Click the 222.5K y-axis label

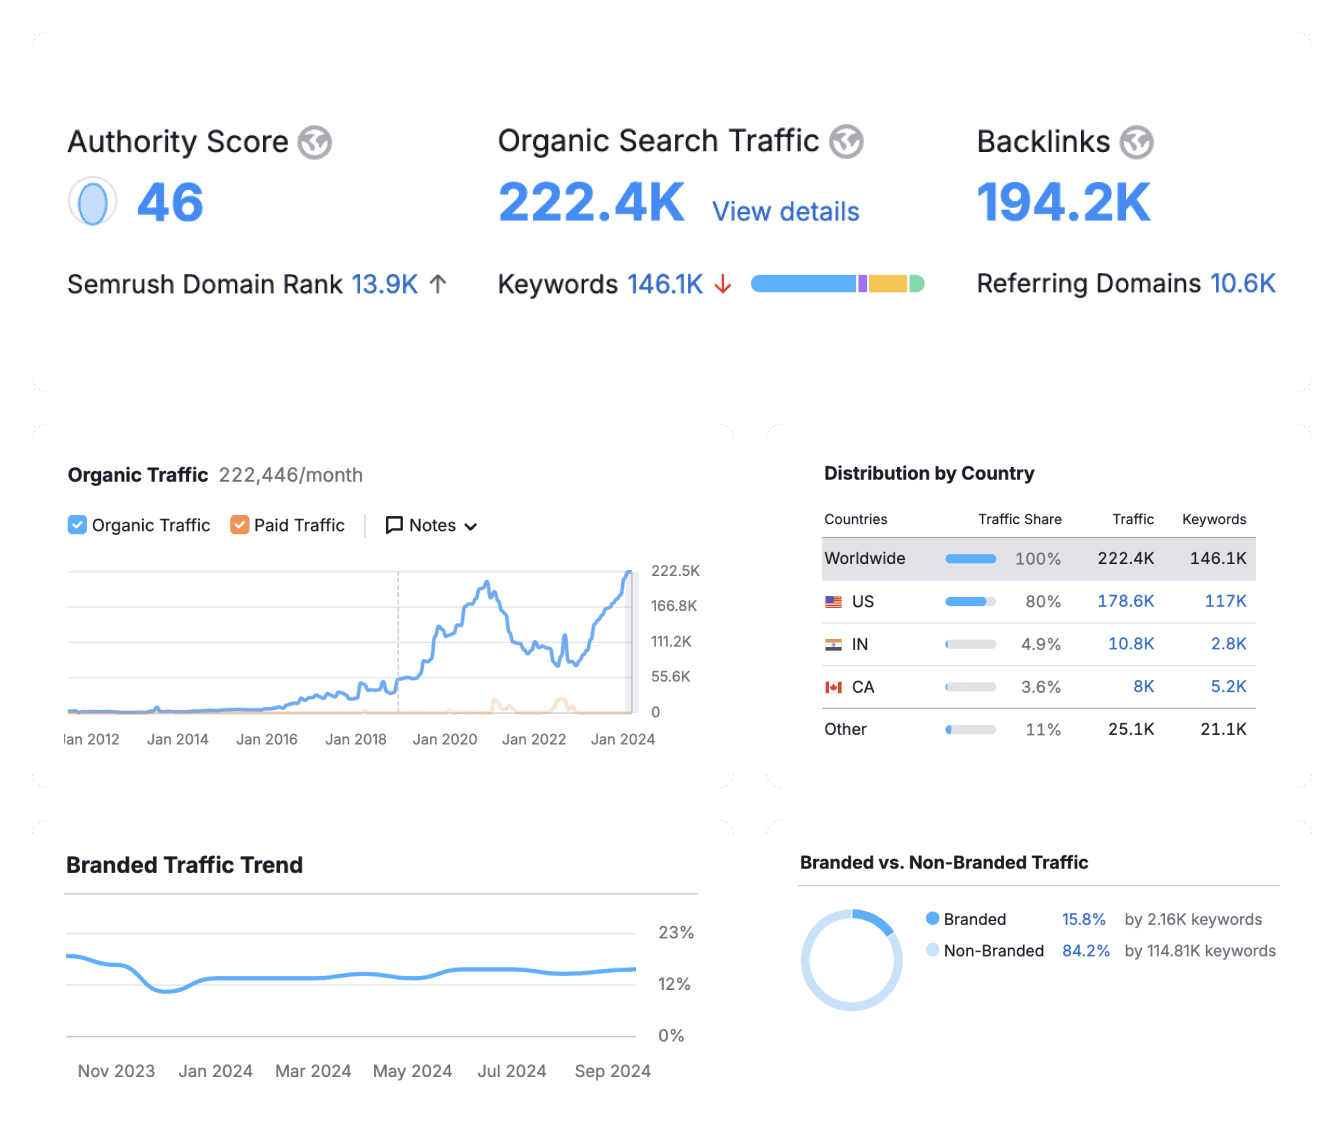click(x=675, y=571)
